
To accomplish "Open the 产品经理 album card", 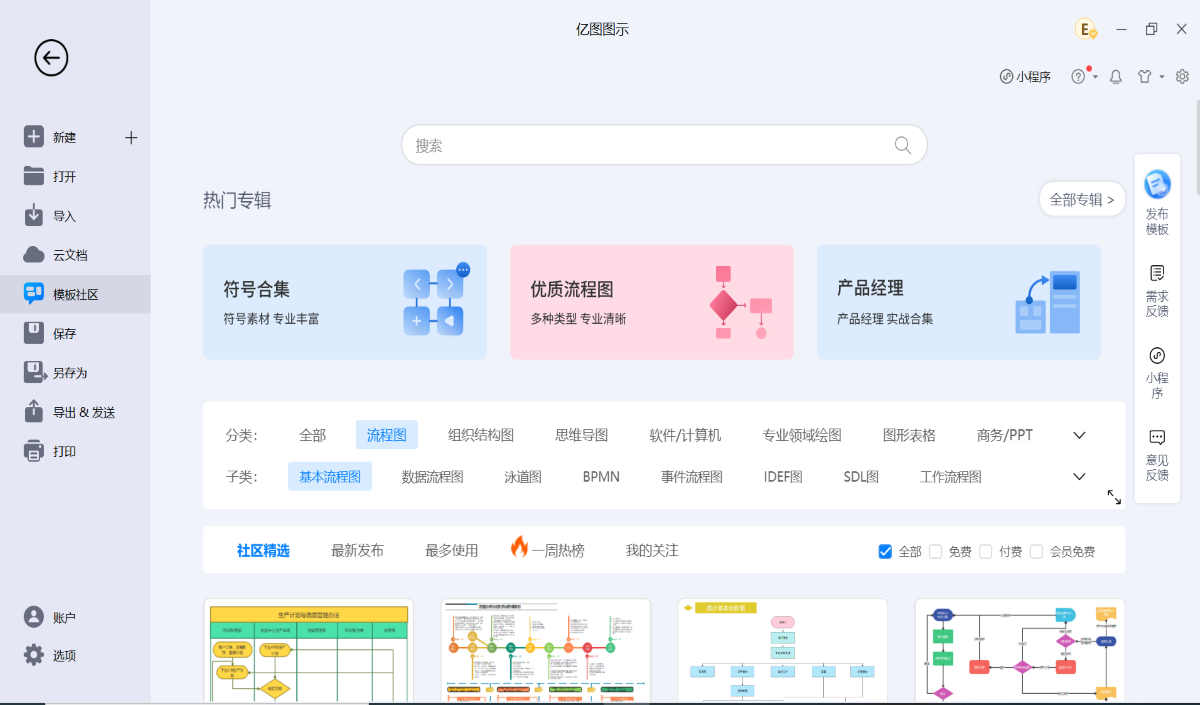I will point(959,302).
